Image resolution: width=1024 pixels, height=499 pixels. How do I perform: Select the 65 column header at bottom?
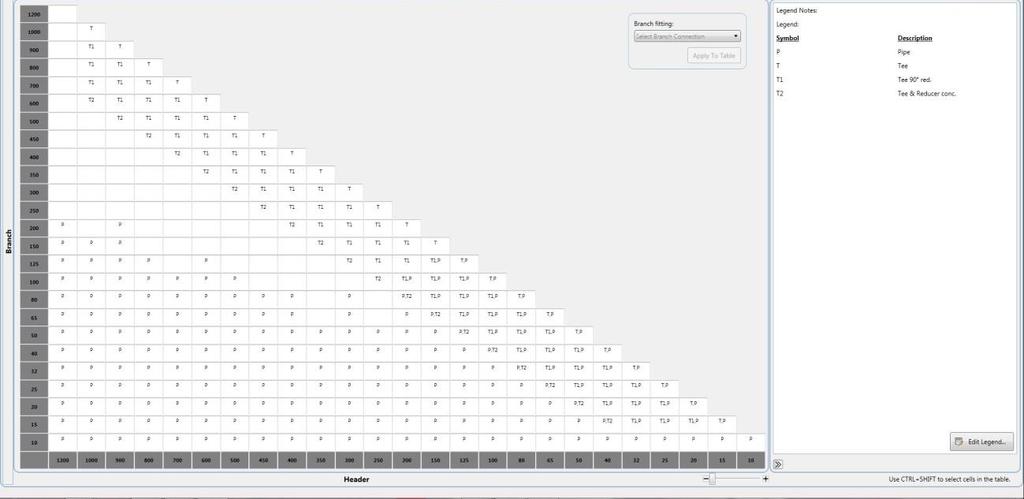click(550, 460)
